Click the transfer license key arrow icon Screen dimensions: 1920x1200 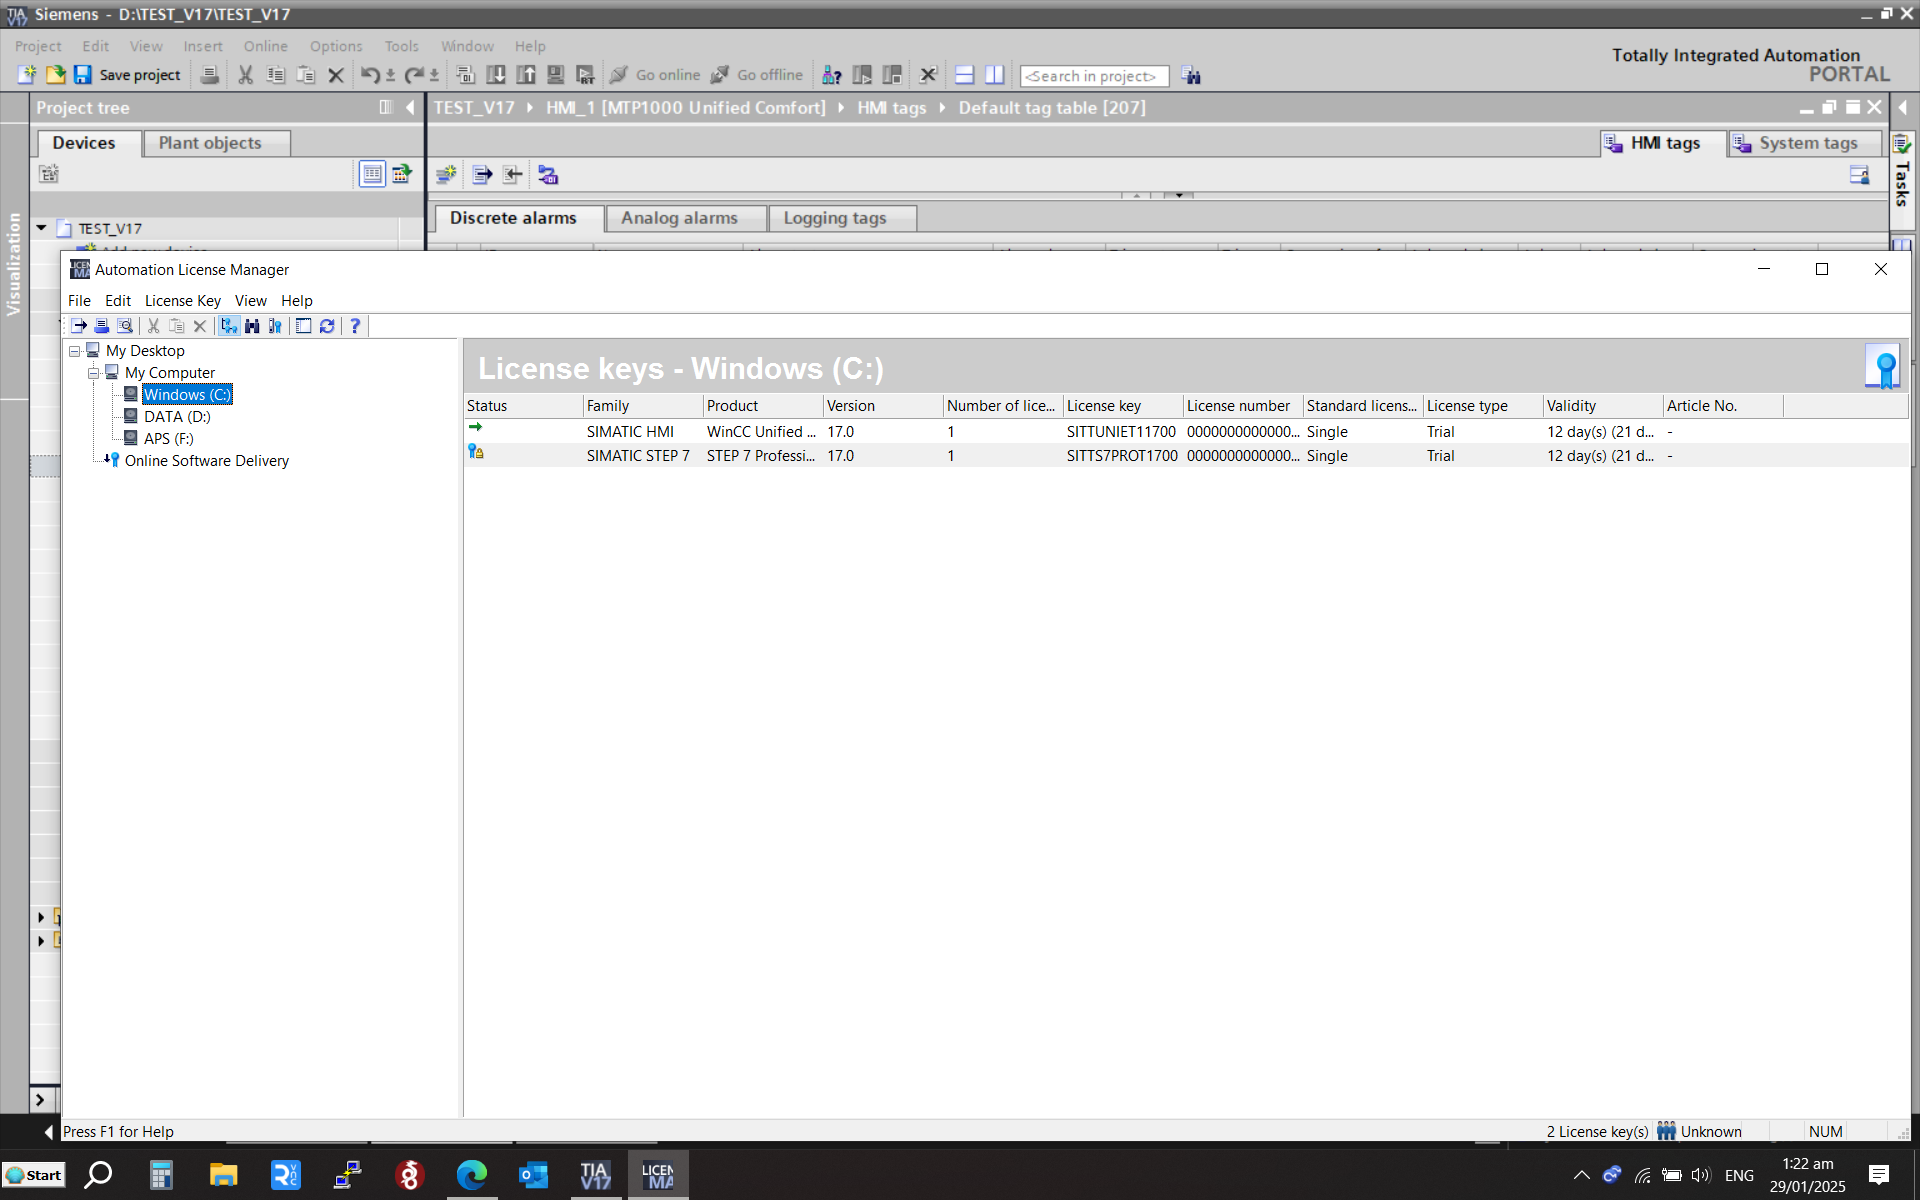[x=79, y=326]
